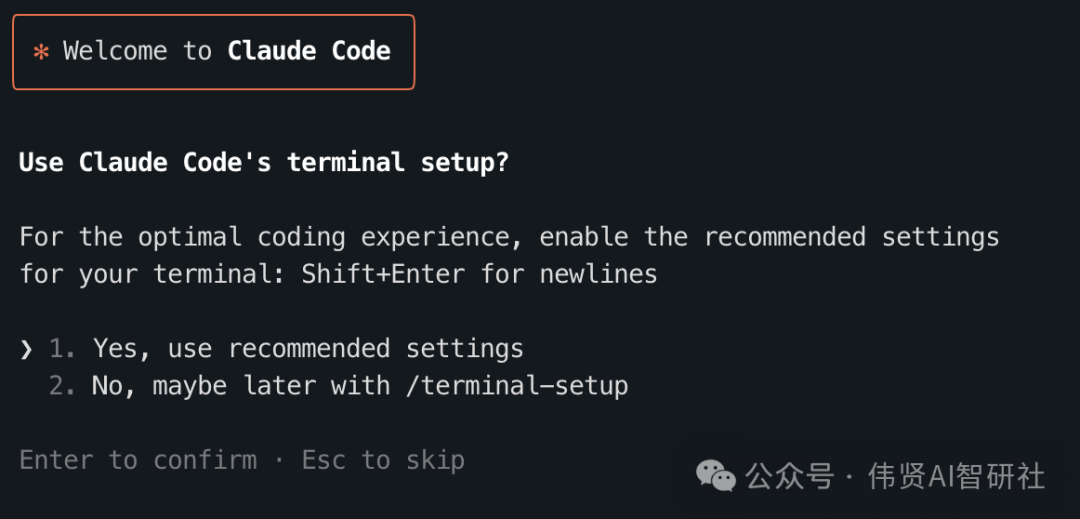This screenshot has height=519, width=1080.
Task: Click the selection arrow pointer before option 1
Action: (x=26, y=349)
